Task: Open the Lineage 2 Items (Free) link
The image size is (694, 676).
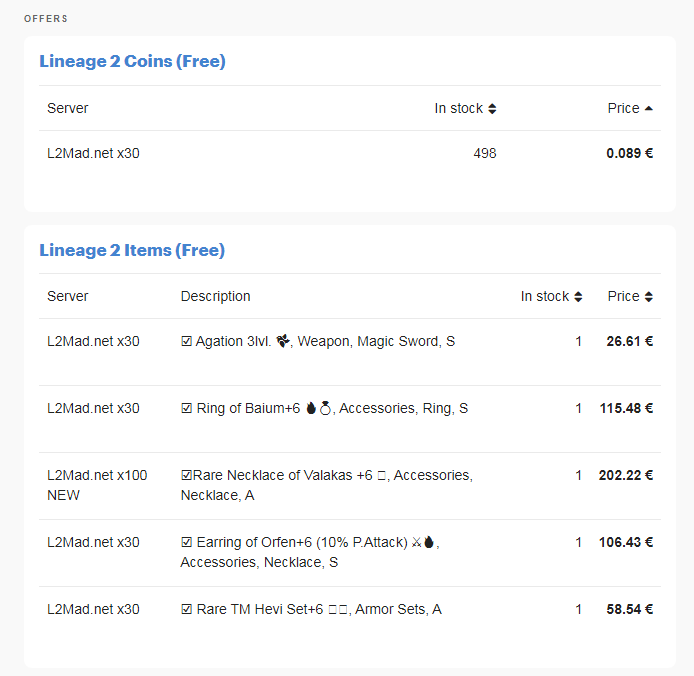Action: 132,250
